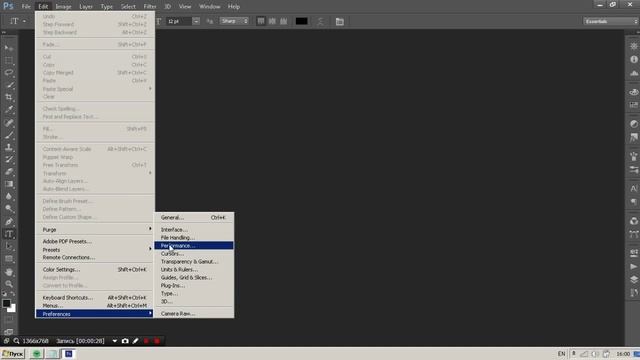Click the magnifier icon in recorder bar
Viewport: 640px width, 360px height.
tap(16, 341)
